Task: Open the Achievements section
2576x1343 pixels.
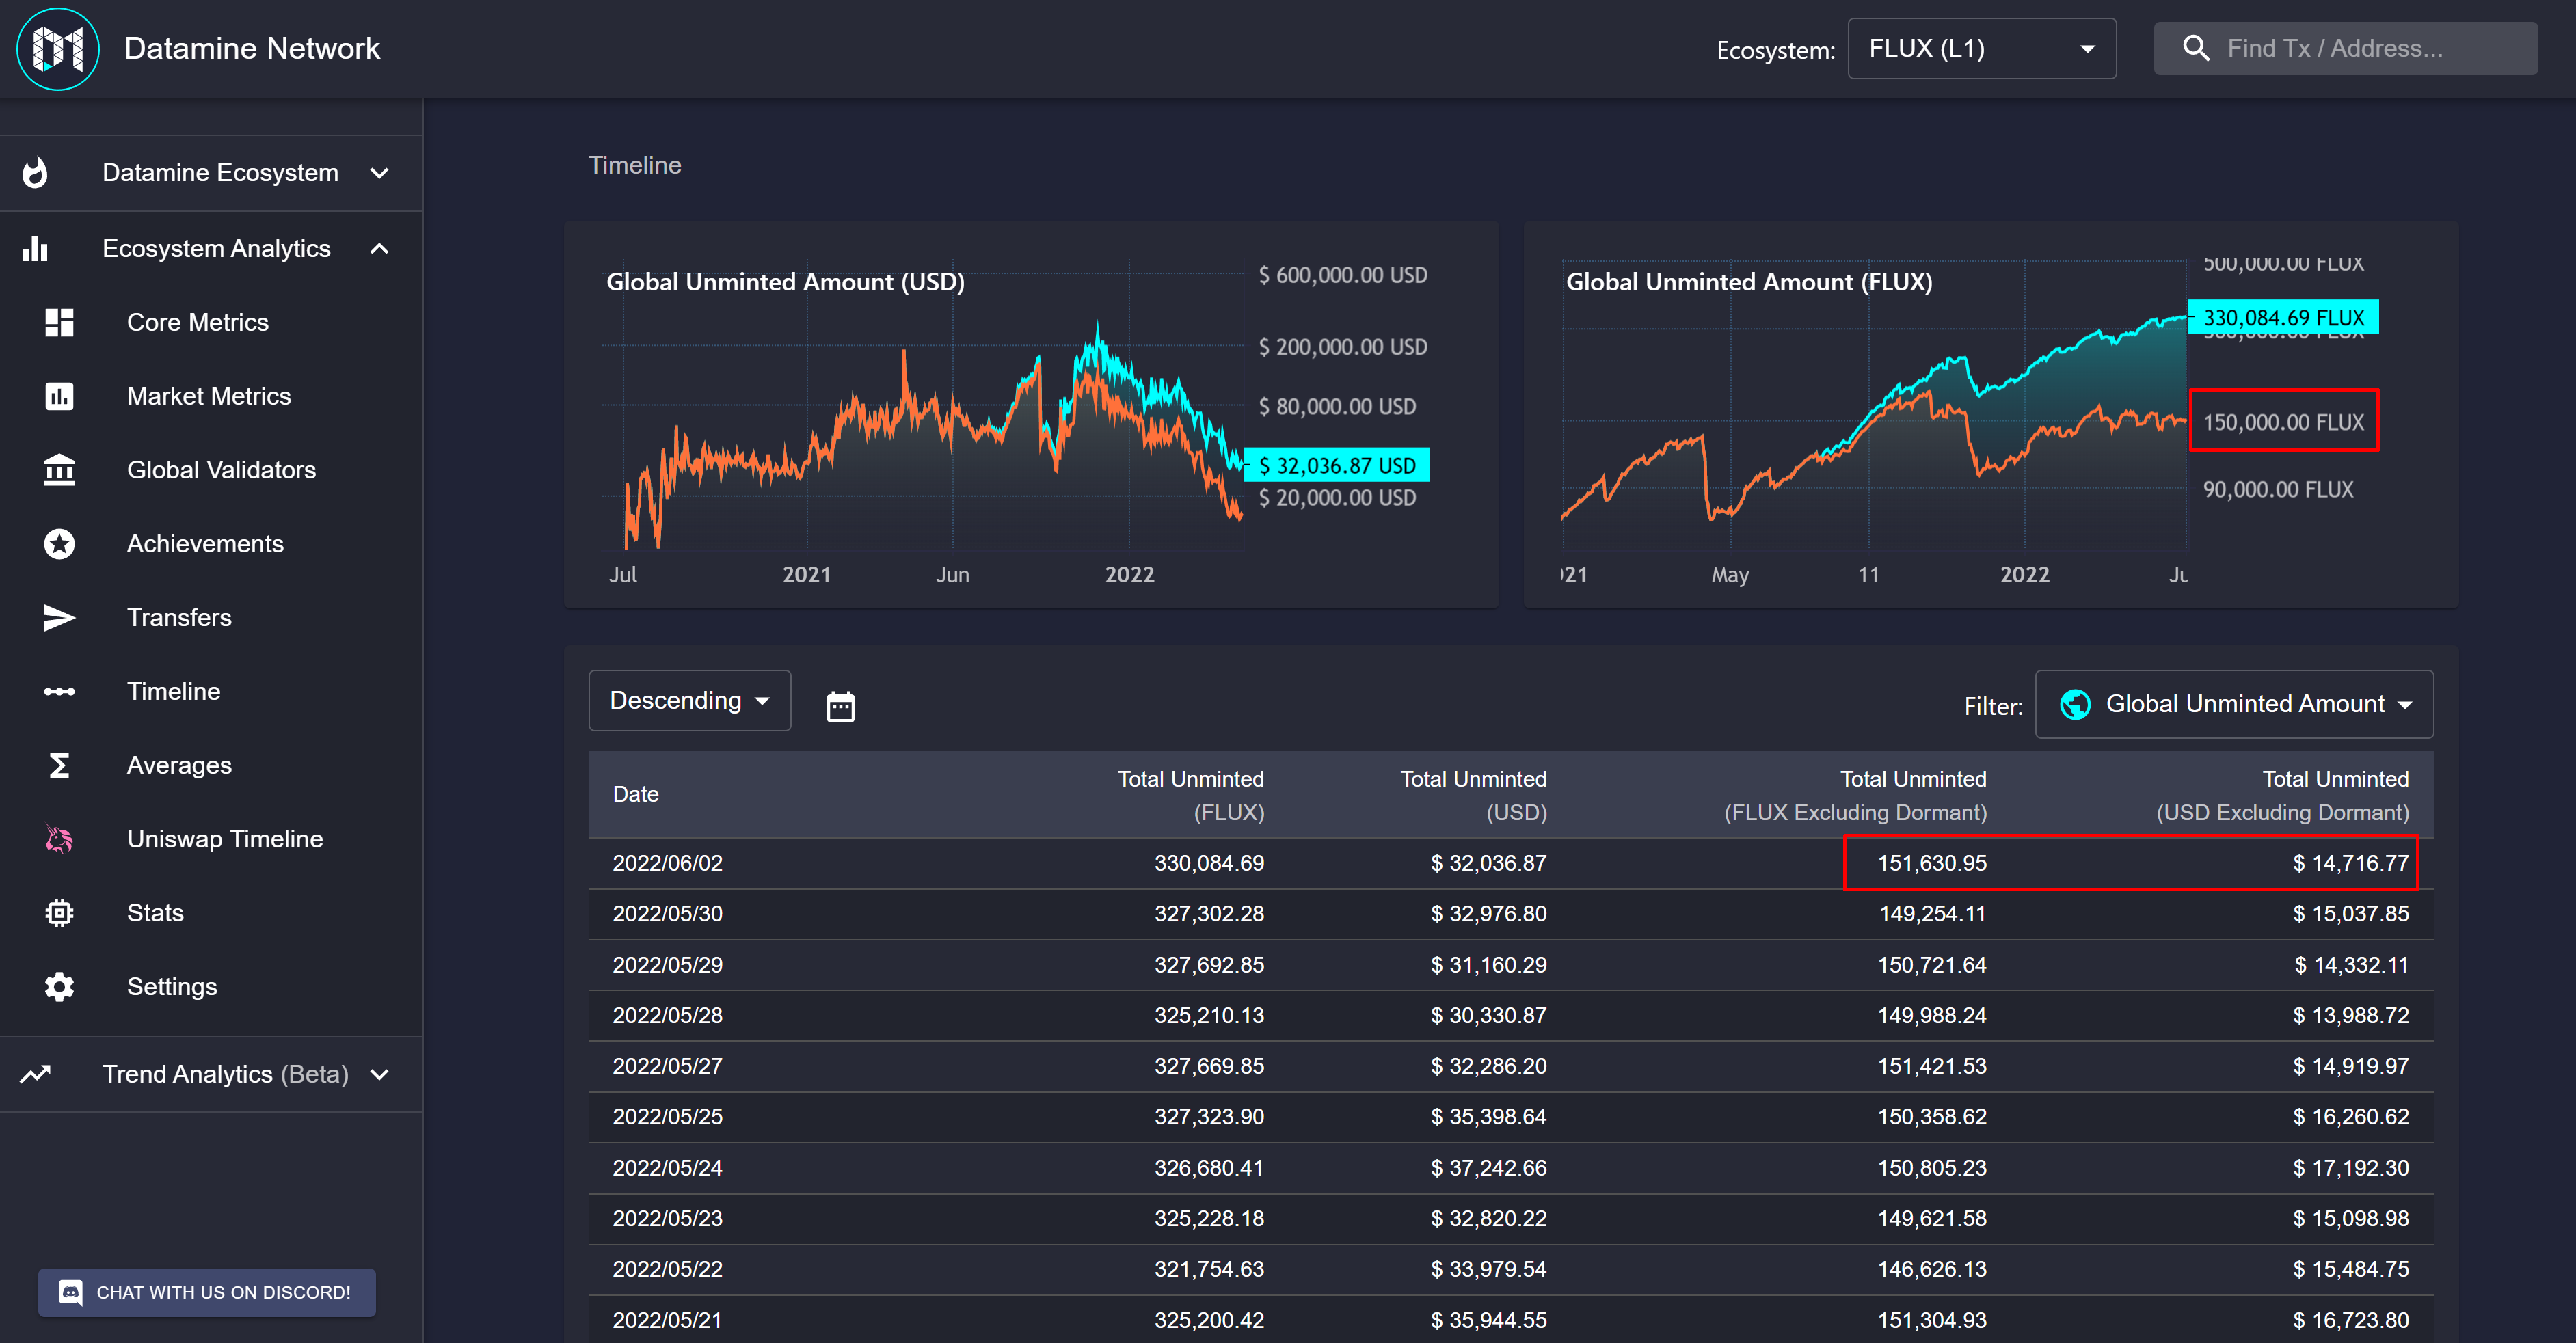Action: pyautogui.click(x=205, y=544)
